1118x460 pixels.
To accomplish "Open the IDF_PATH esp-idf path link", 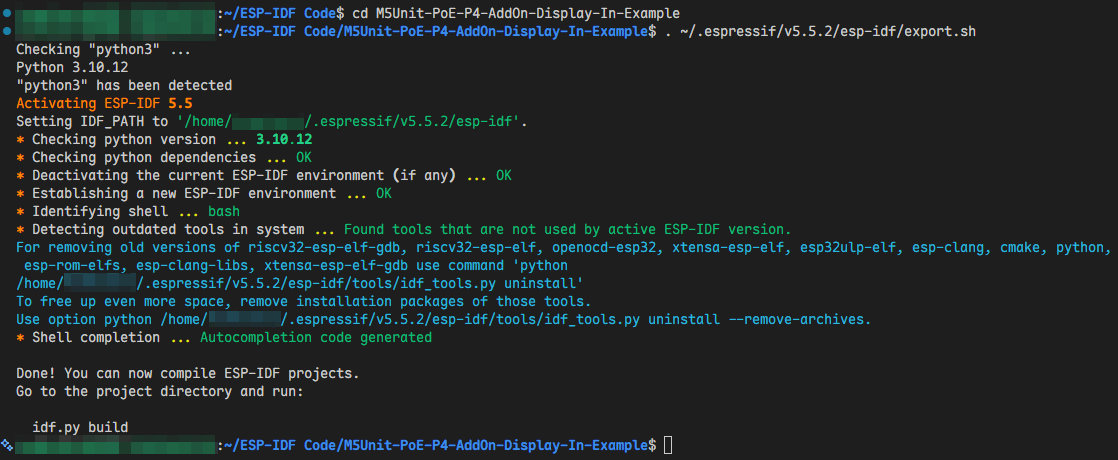I will click(351, 121).
